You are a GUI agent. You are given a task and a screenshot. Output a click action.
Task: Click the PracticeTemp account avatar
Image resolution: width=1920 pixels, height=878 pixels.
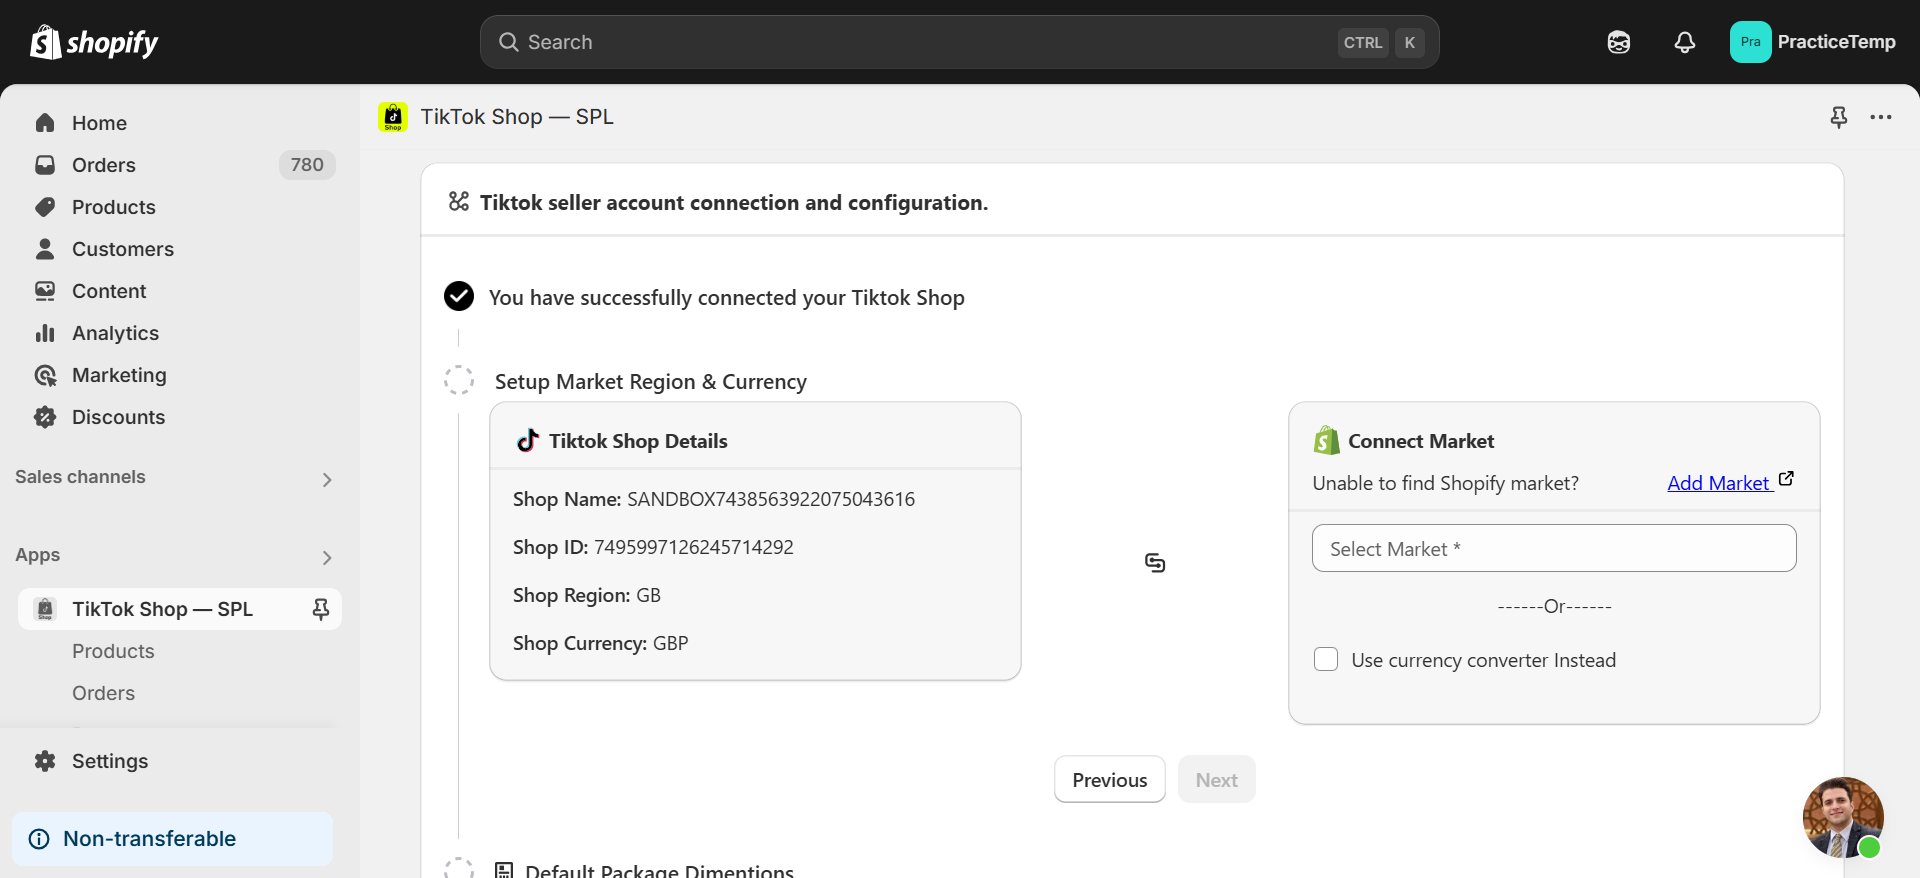(1750, 42)
